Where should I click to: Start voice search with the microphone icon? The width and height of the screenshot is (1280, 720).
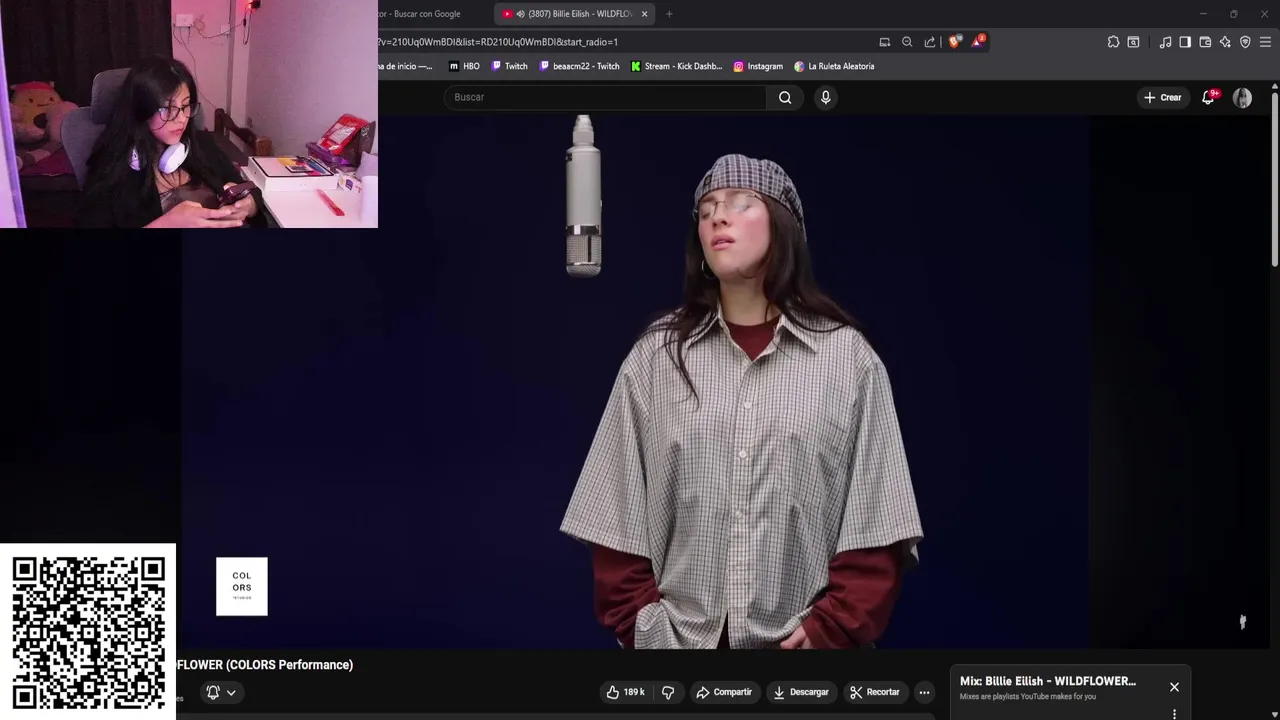click(x=825, y=97)
